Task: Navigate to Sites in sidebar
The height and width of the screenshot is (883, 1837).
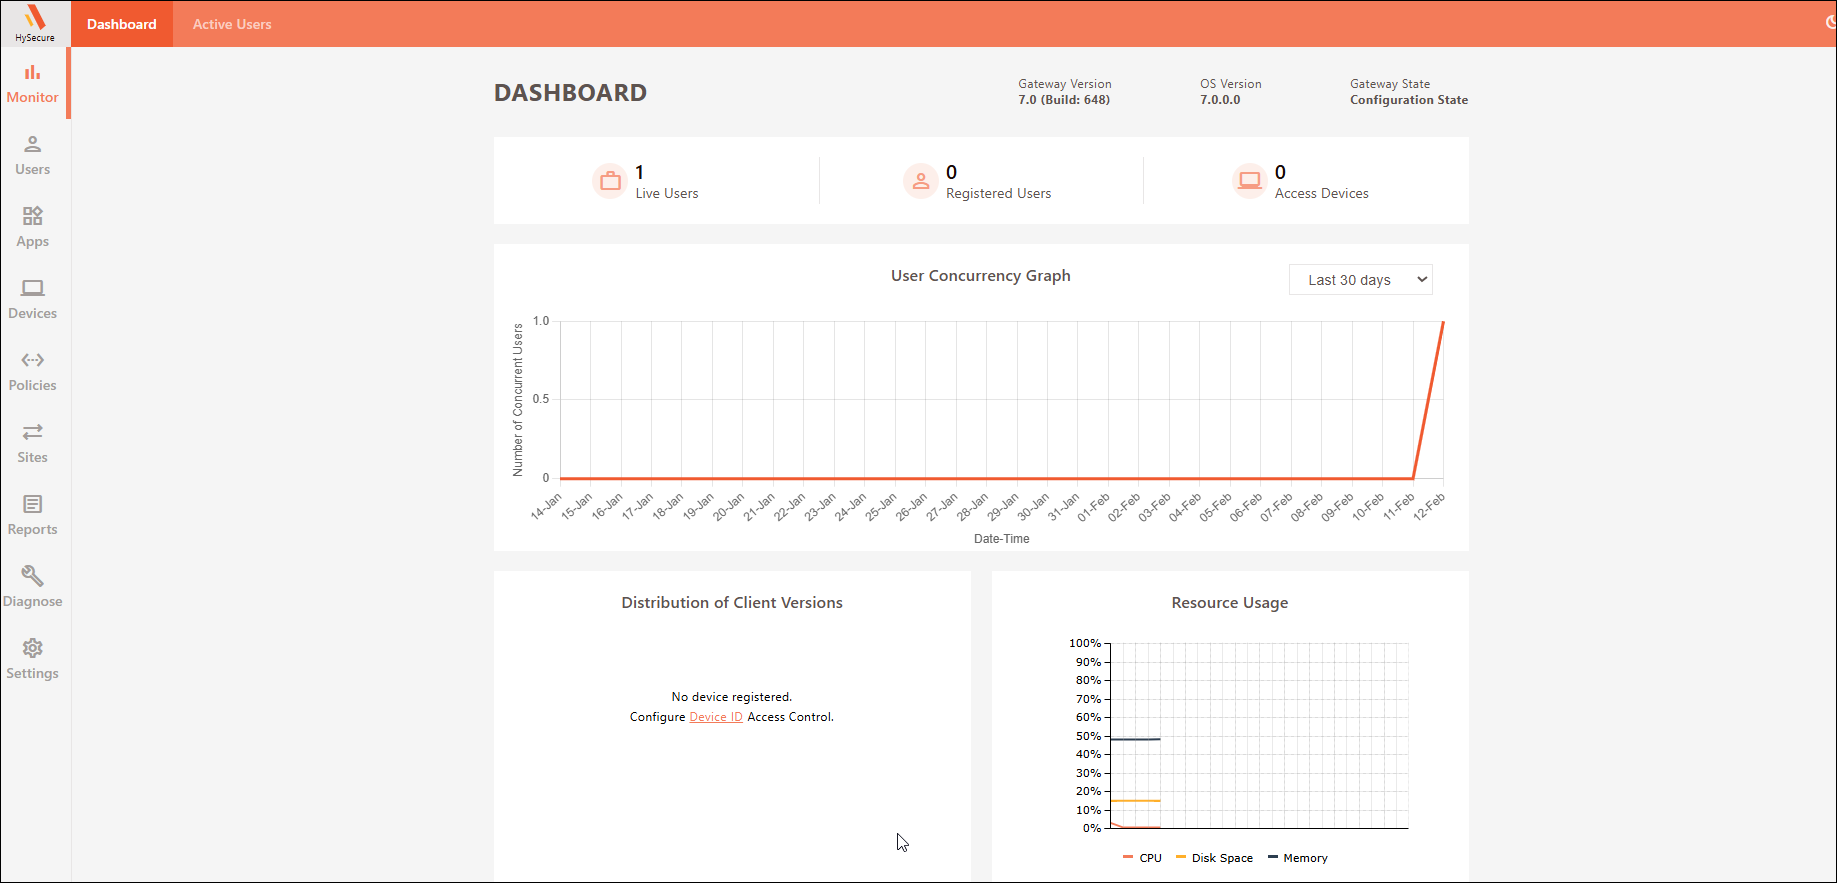Action: click(33, 443)
